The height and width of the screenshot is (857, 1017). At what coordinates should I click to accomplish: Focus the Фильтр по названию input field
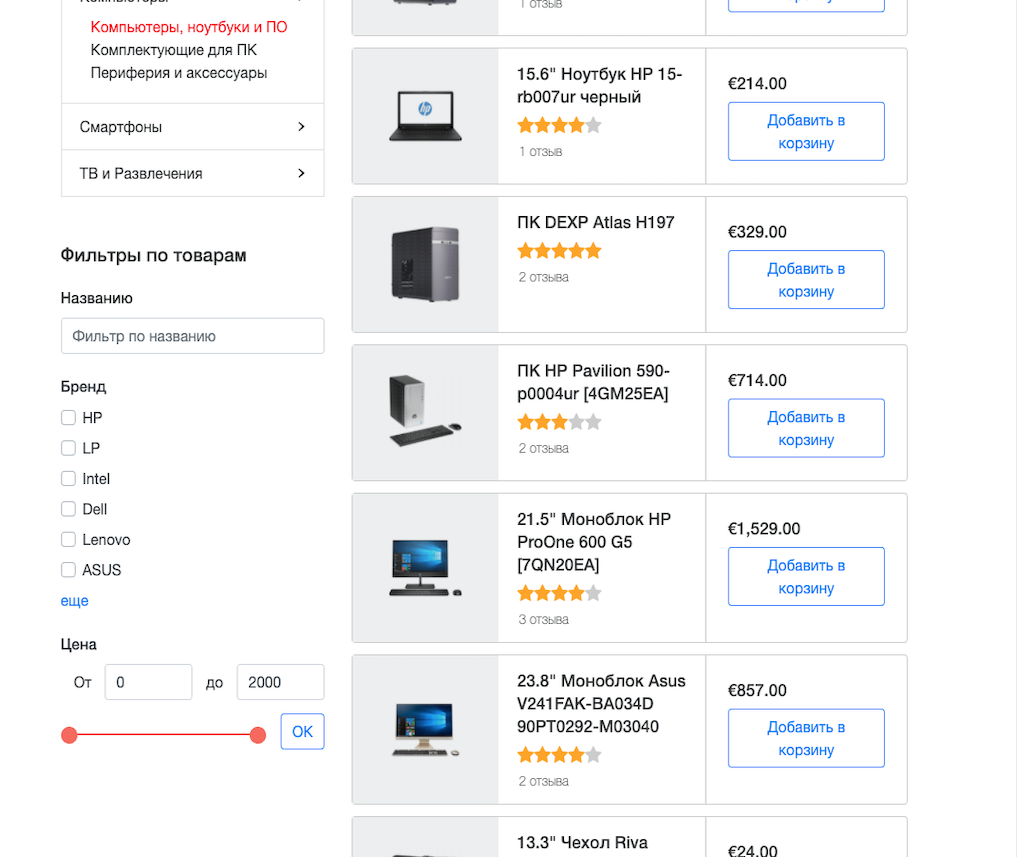(193, 336)
